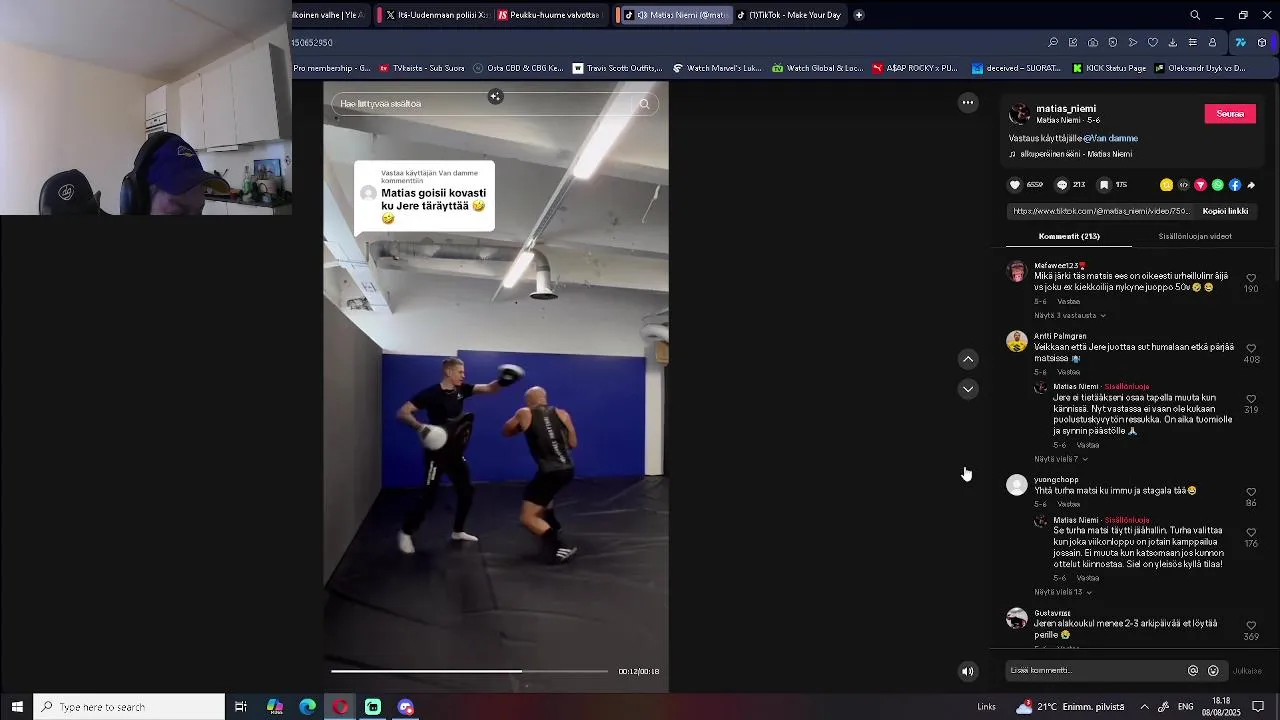Share video via WhatsApp icon
This screenshot has height=720, width=1280.
coord(1217,185)
